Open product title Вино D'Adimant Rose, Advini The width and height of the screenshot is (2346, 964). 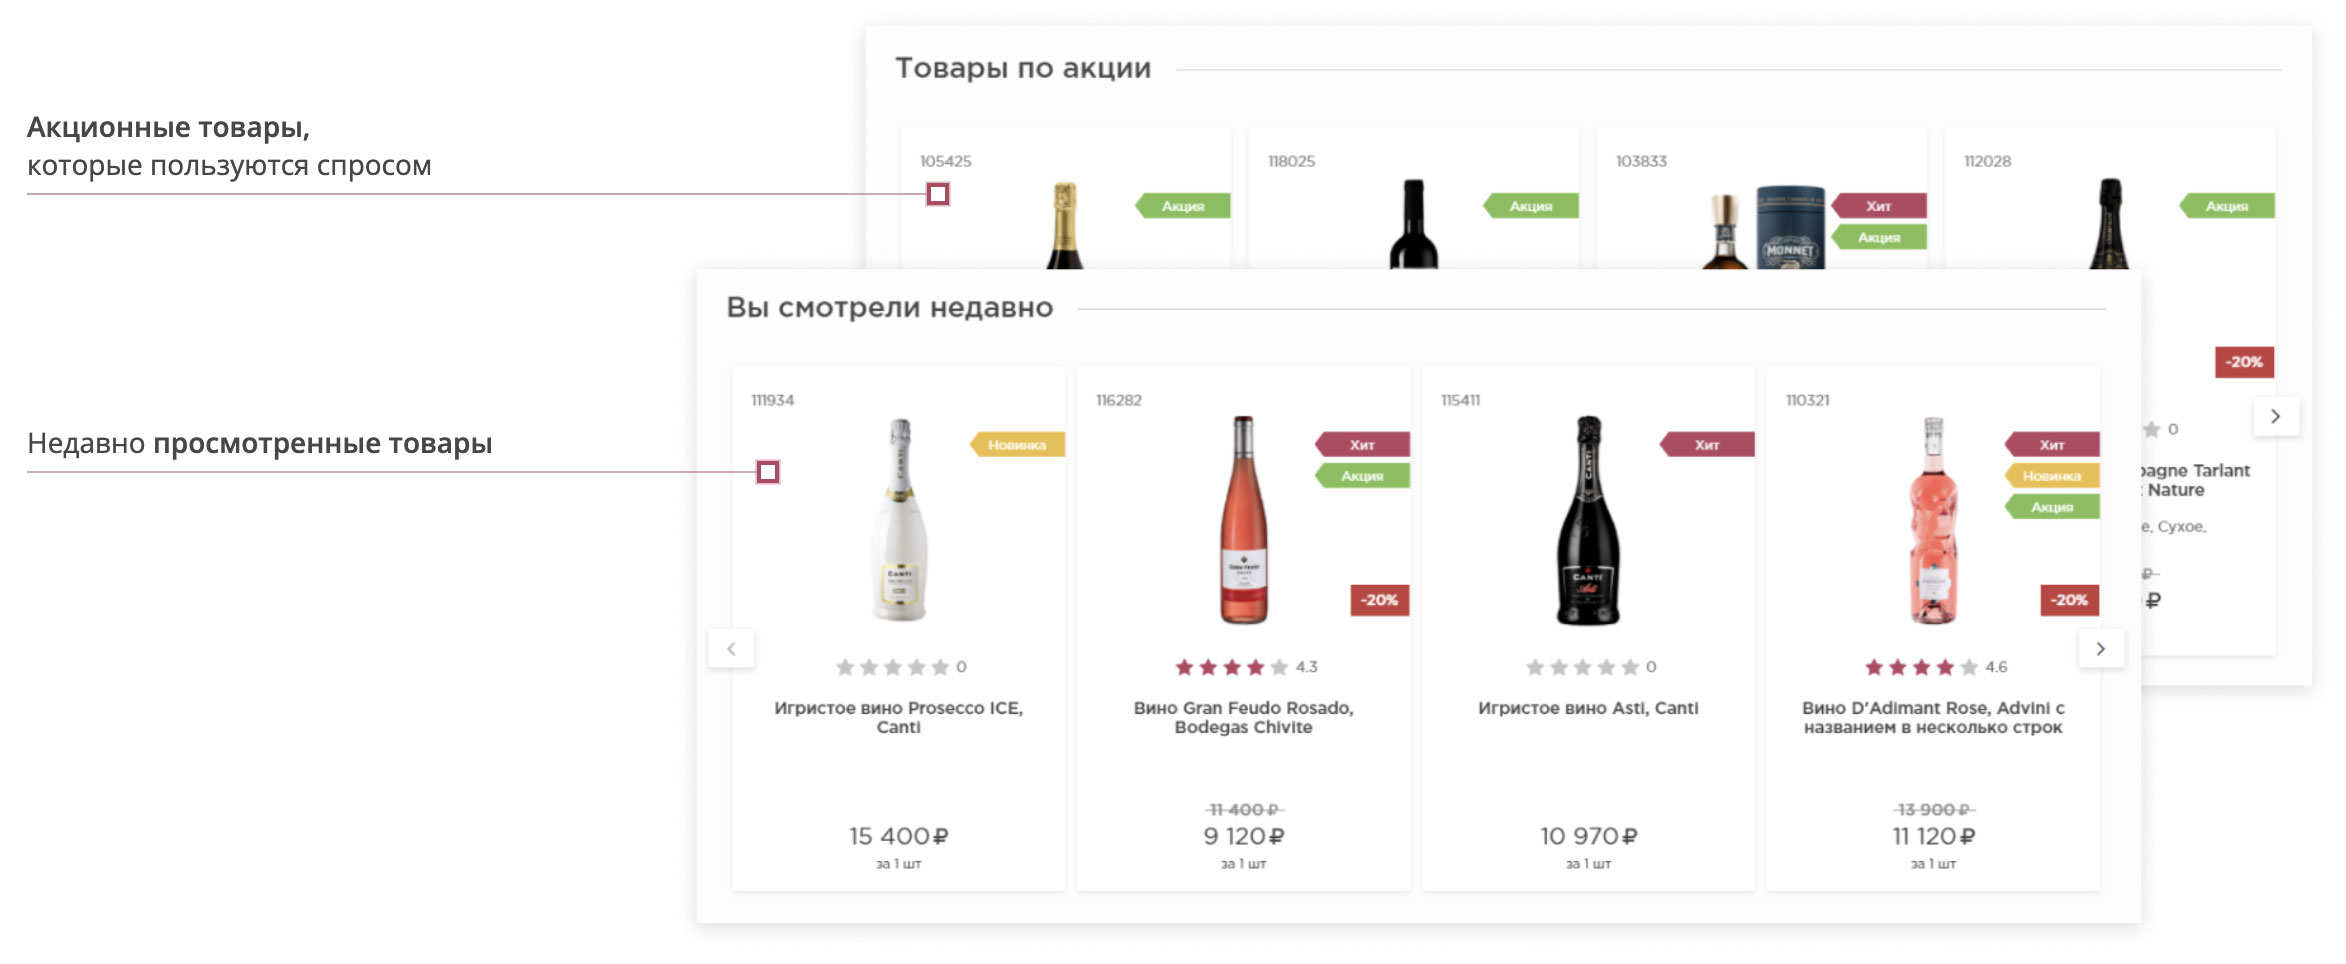pos(1933,717)
